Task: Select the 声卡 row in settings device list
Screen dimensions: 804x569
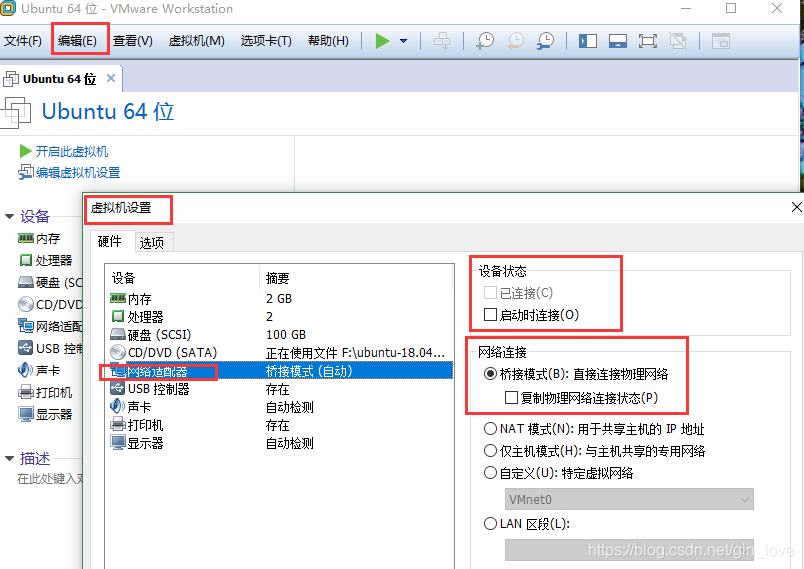Action: (x=279, y=407)
